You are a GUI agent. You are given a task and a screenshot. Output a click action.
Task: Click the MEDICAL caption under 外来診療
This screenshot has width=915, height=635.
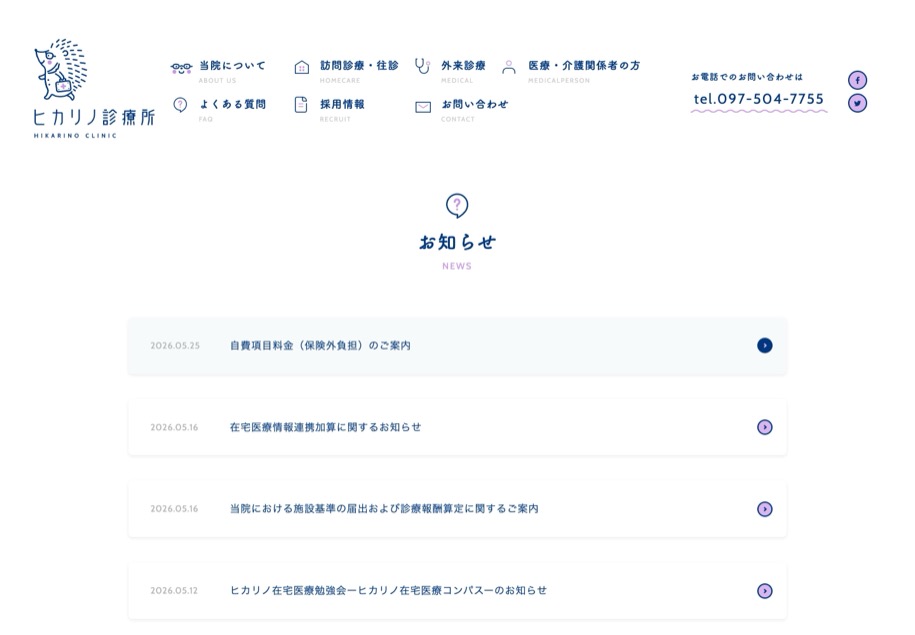457,81
